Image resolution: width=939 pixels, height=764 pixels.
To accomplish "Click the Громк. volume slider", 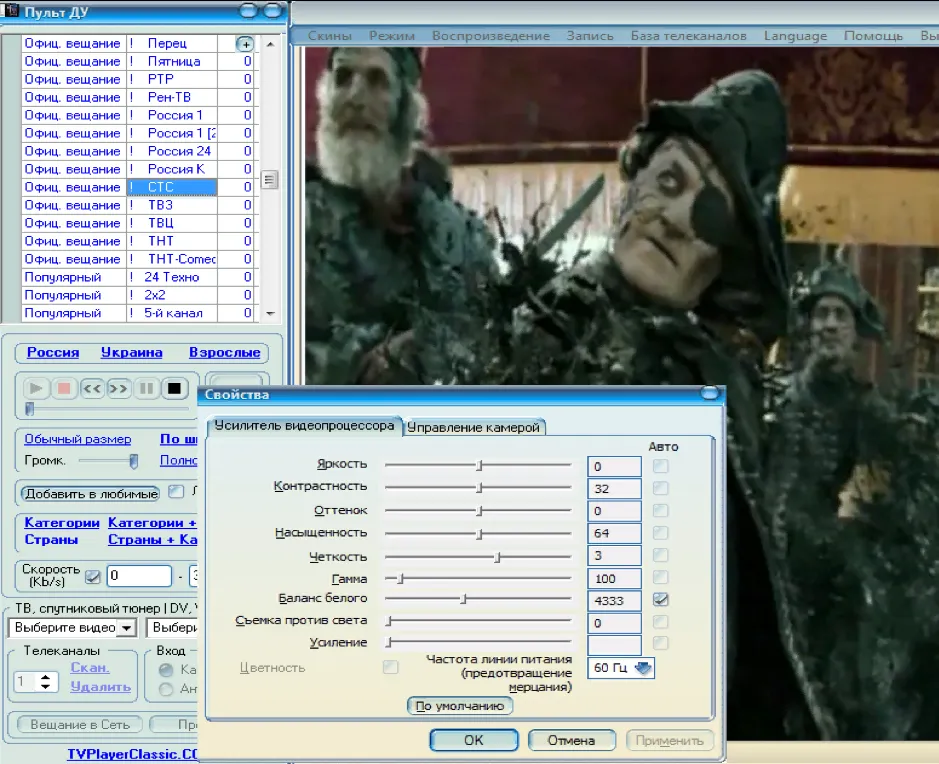I will 108,460.
